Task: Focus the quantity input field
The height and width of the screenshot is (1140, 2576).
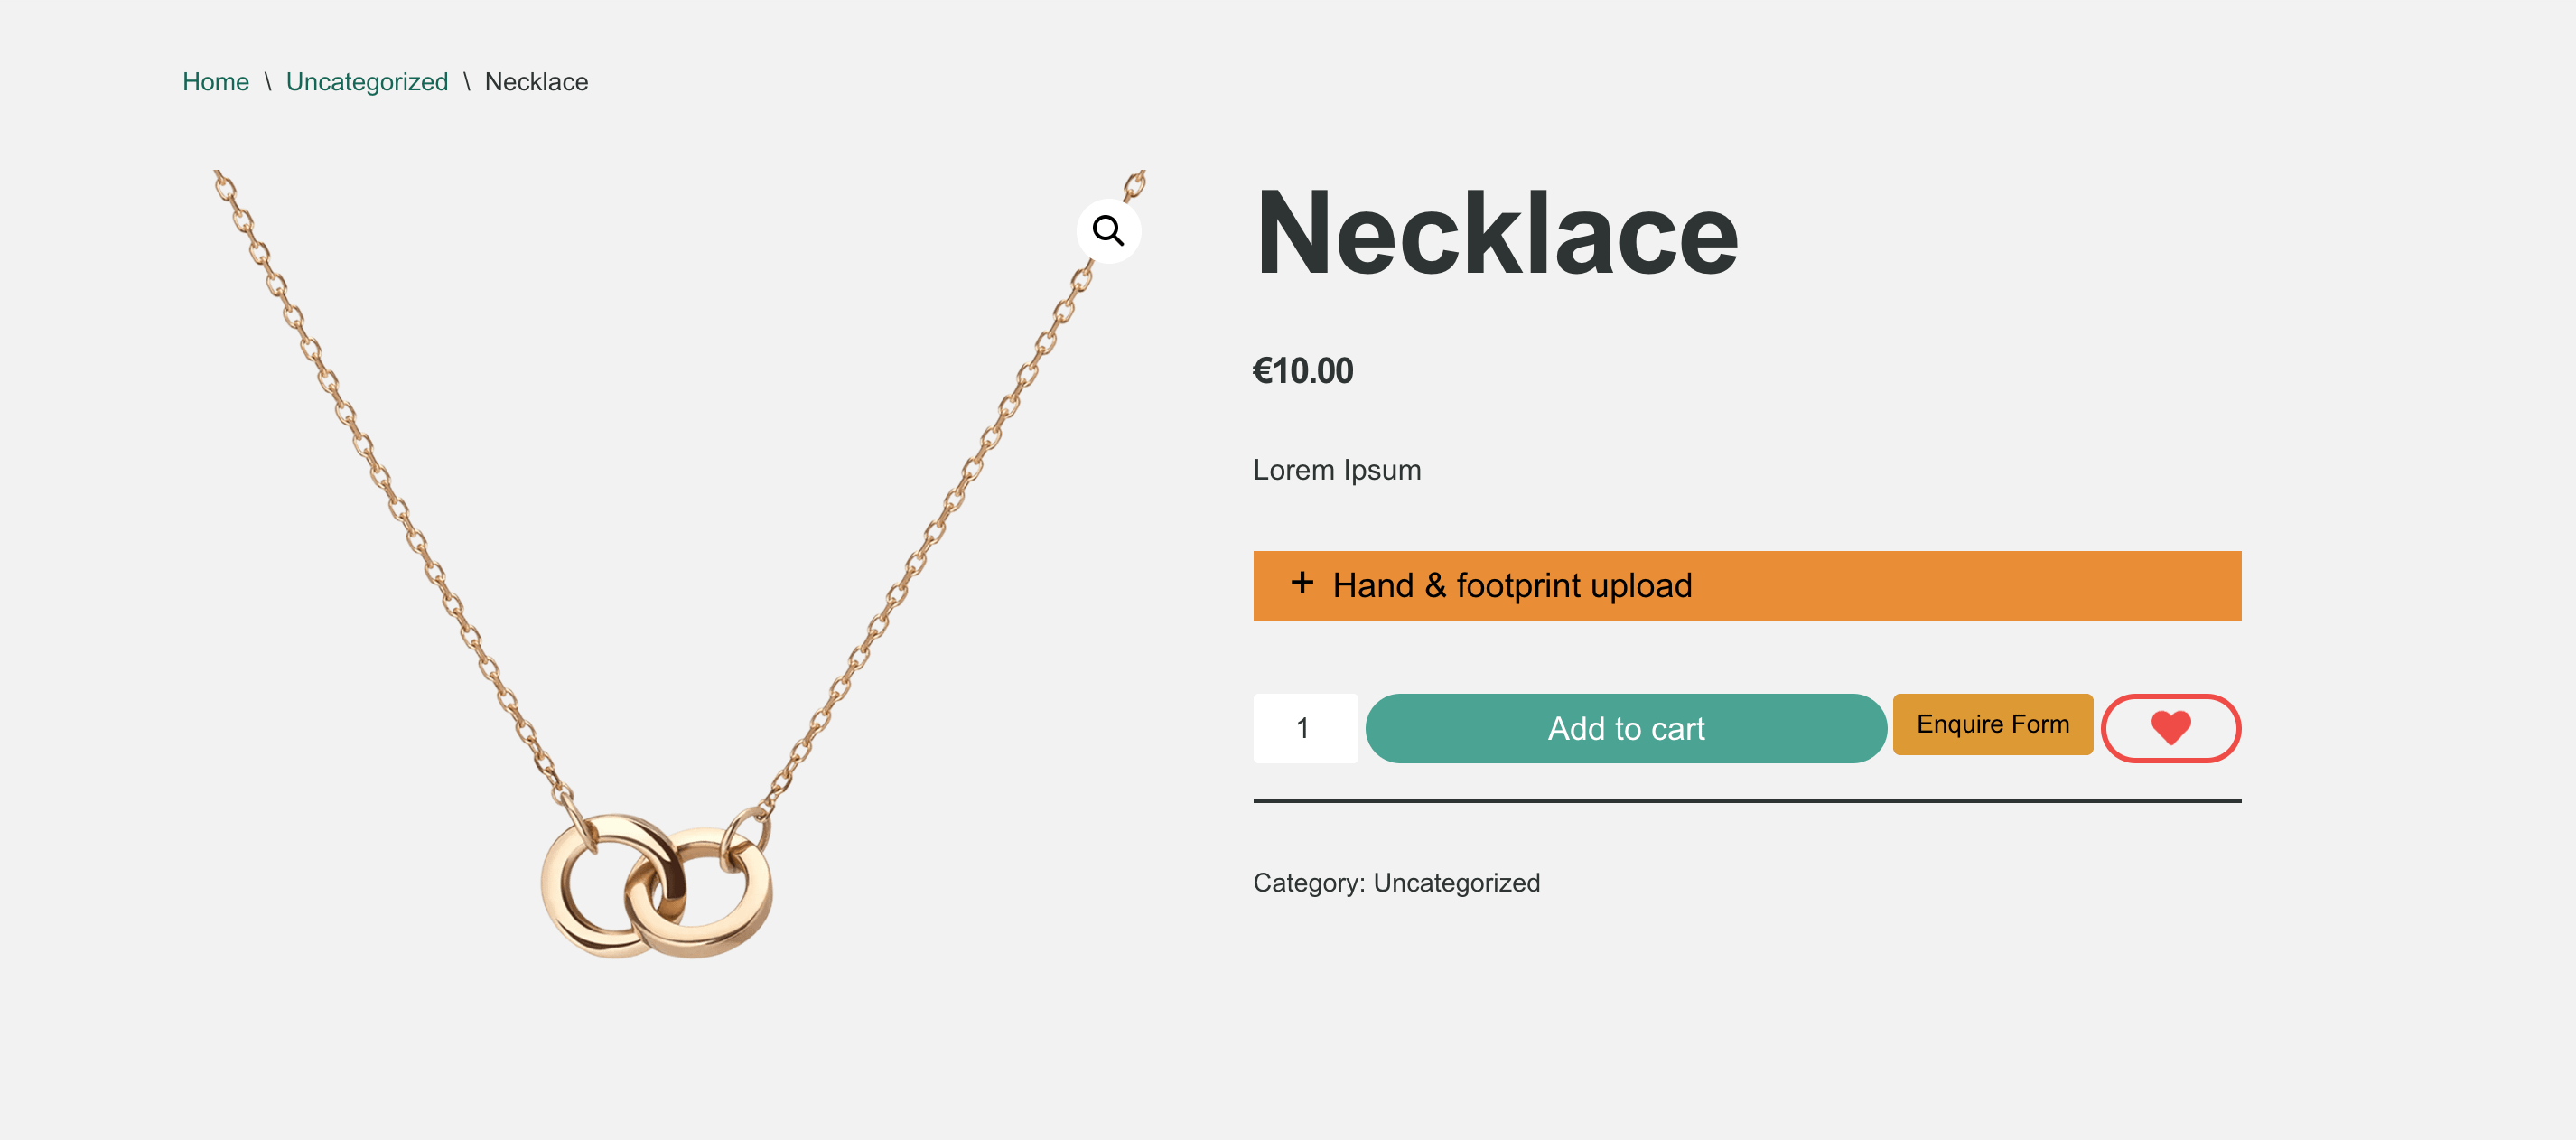Action: point(1304,728)
